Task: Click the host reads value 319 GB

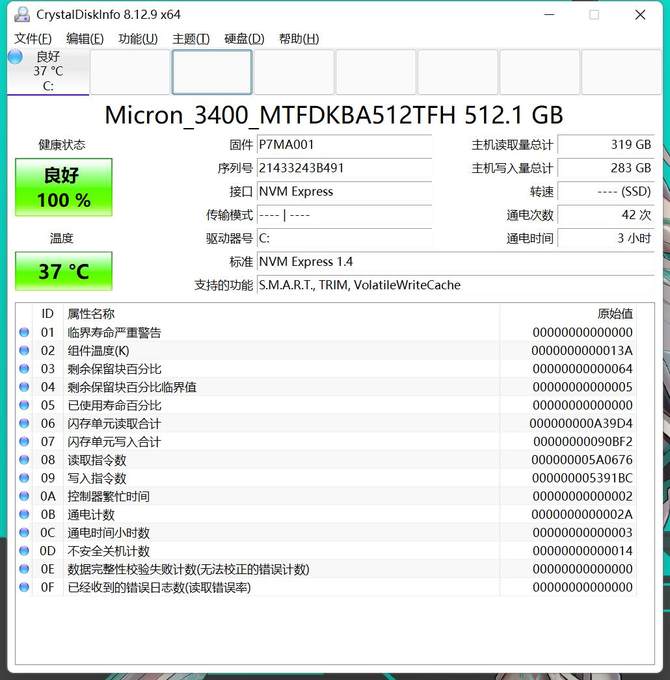Action: click(x=606, y=145)
